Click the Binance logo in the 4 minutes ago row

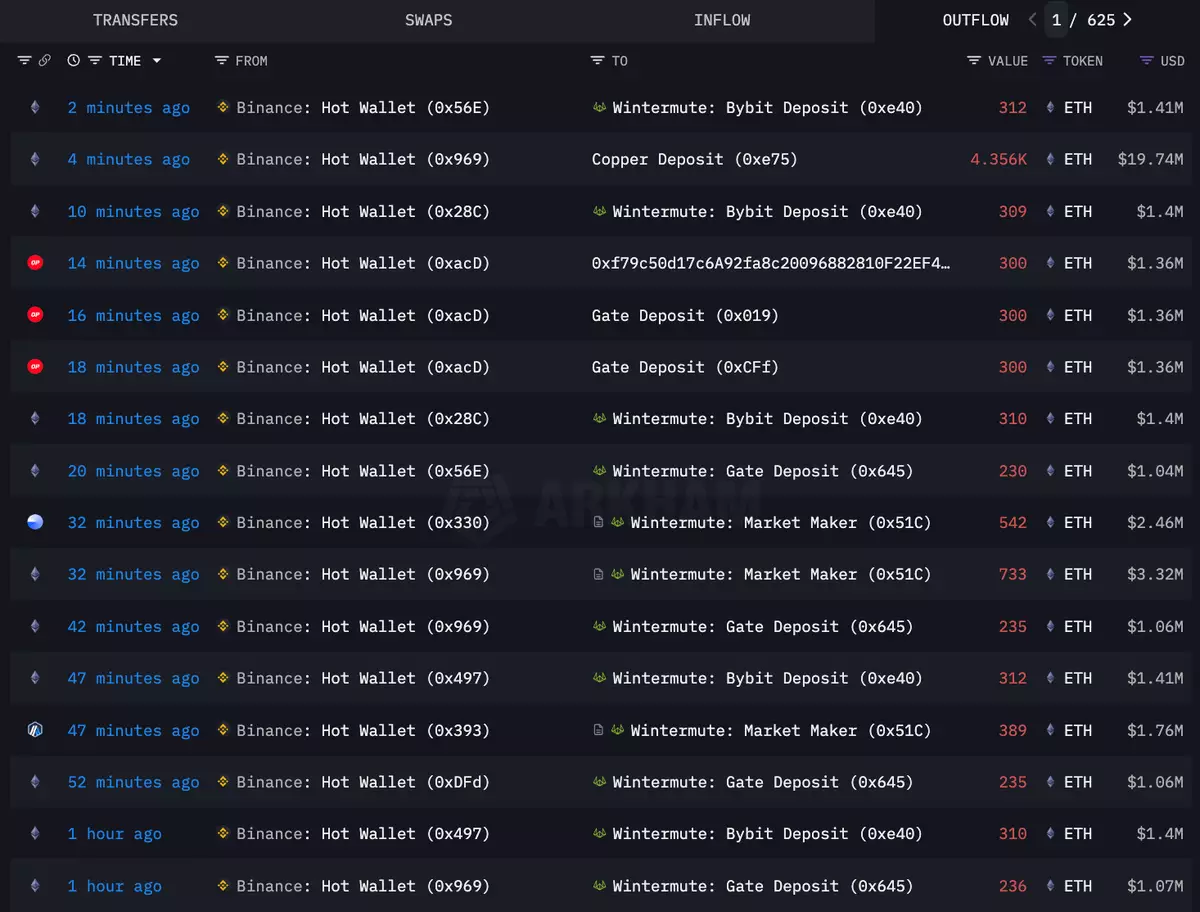(224, 159)
